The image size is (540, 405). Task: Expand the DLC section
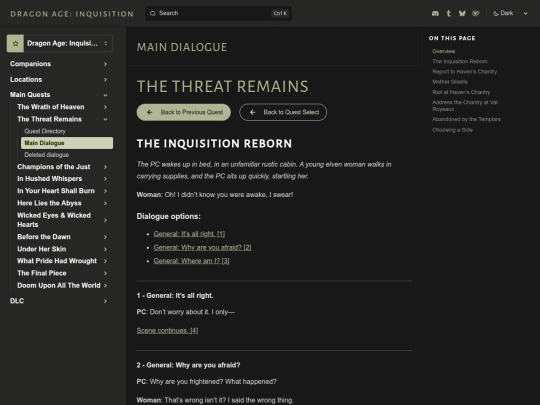pyautogui.click(x=105, y=301)
